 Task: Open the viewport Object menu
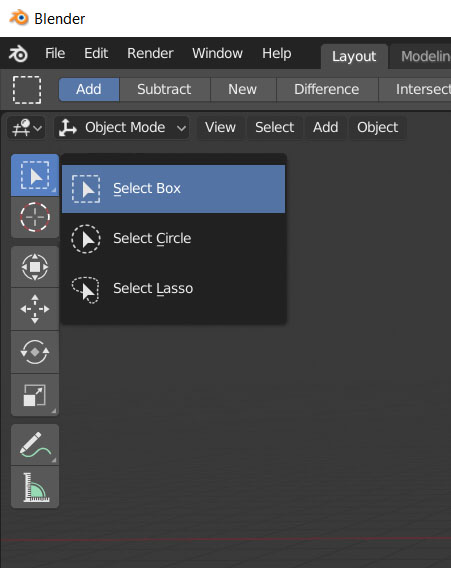pos(377,128)
